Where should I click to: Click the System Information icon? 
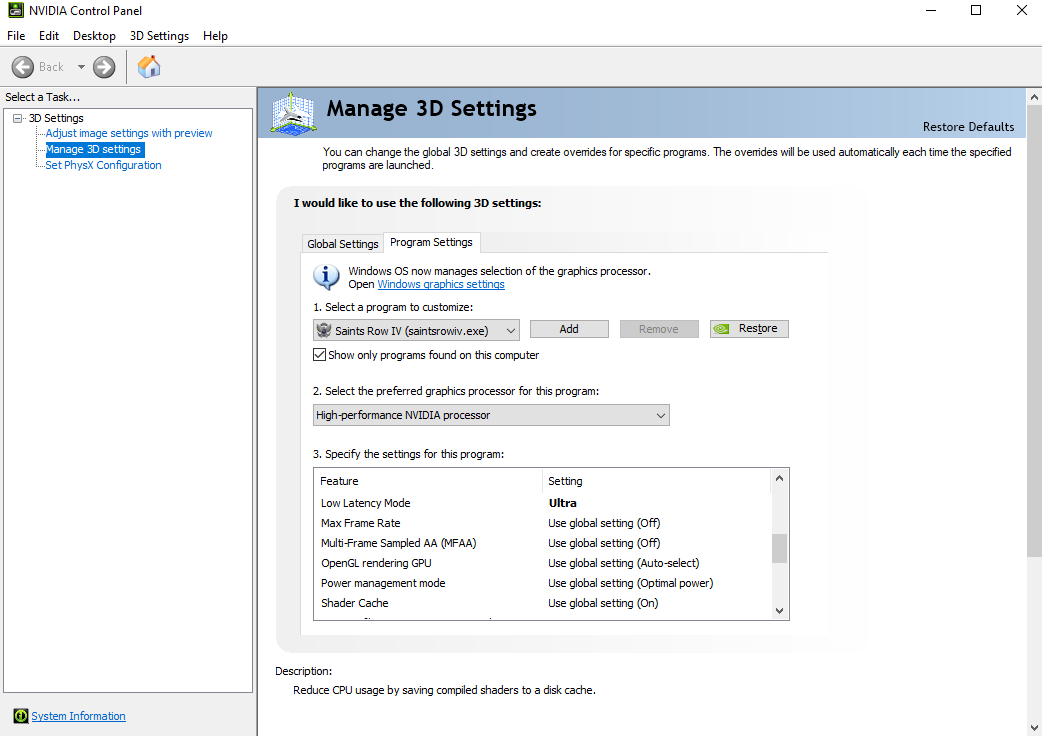coord(21,716)
